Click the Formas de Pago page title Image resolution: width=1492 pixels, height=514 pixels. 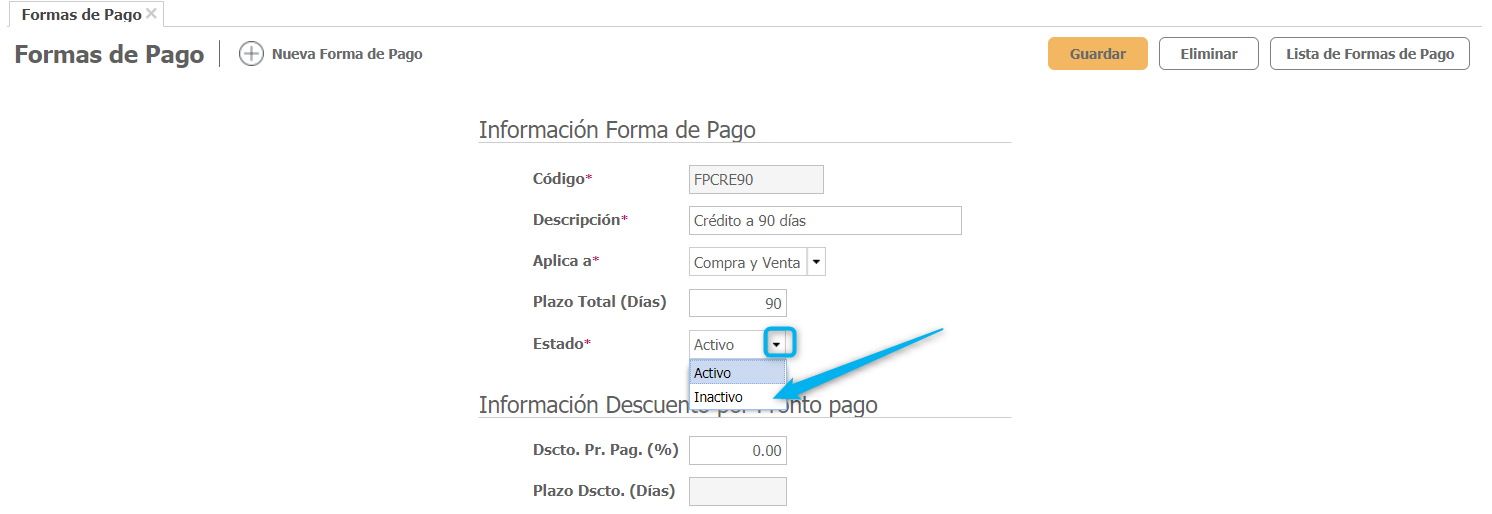109,54
